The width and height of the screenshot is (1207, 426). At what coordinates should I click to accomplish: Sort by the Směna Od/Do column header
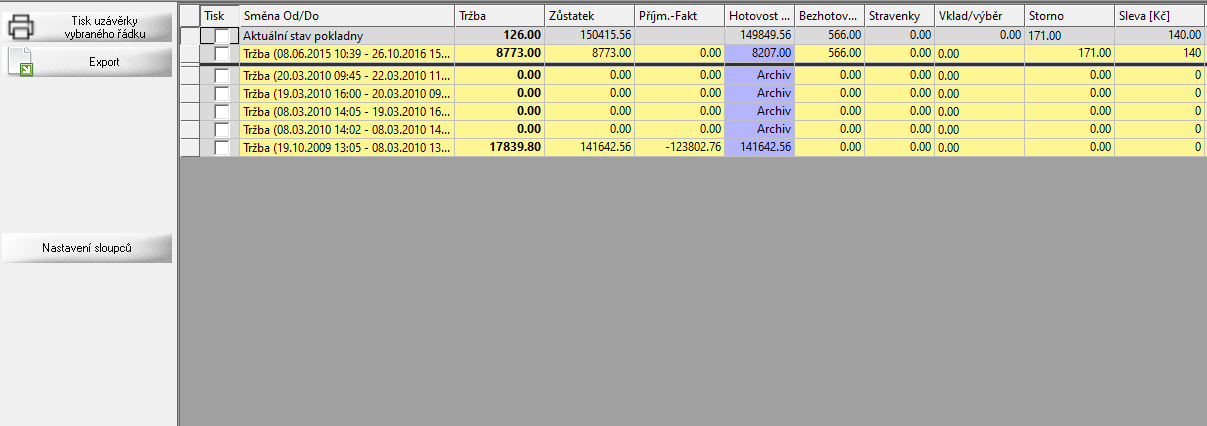pos(346,16)
